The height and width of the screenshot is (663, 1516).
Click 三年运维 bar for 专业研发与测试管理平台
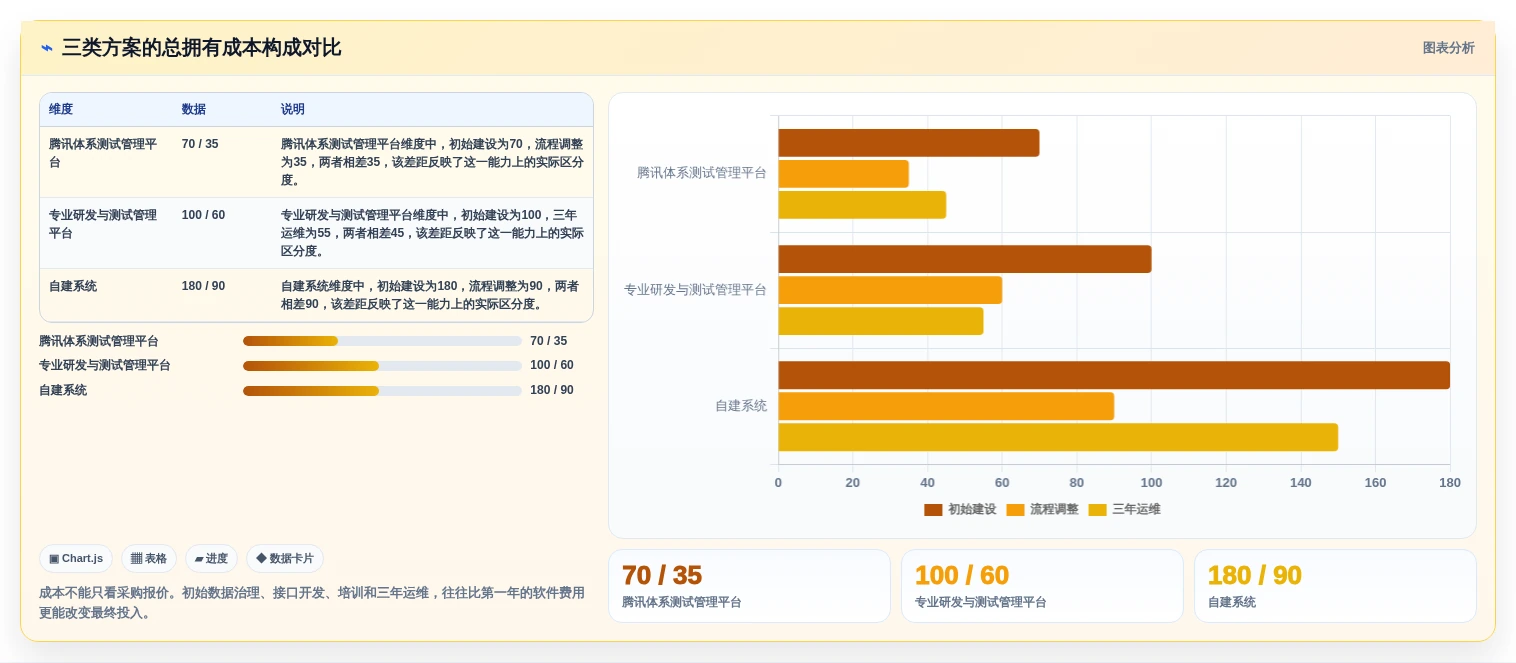pyautogui.click(x=881, y=321)
